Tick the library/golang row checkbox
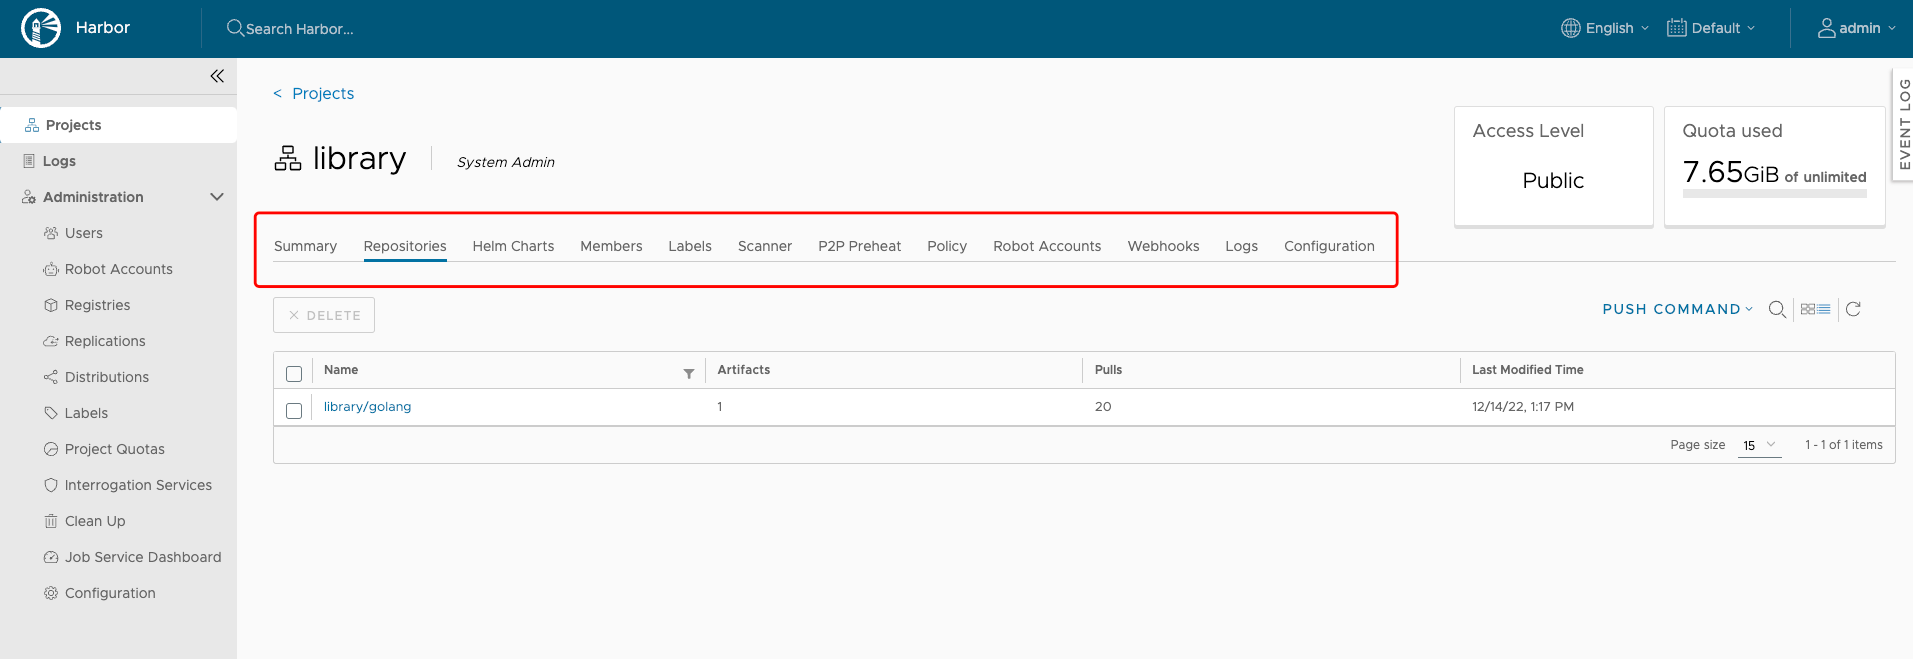1913x659 pixels. (294, 411)
